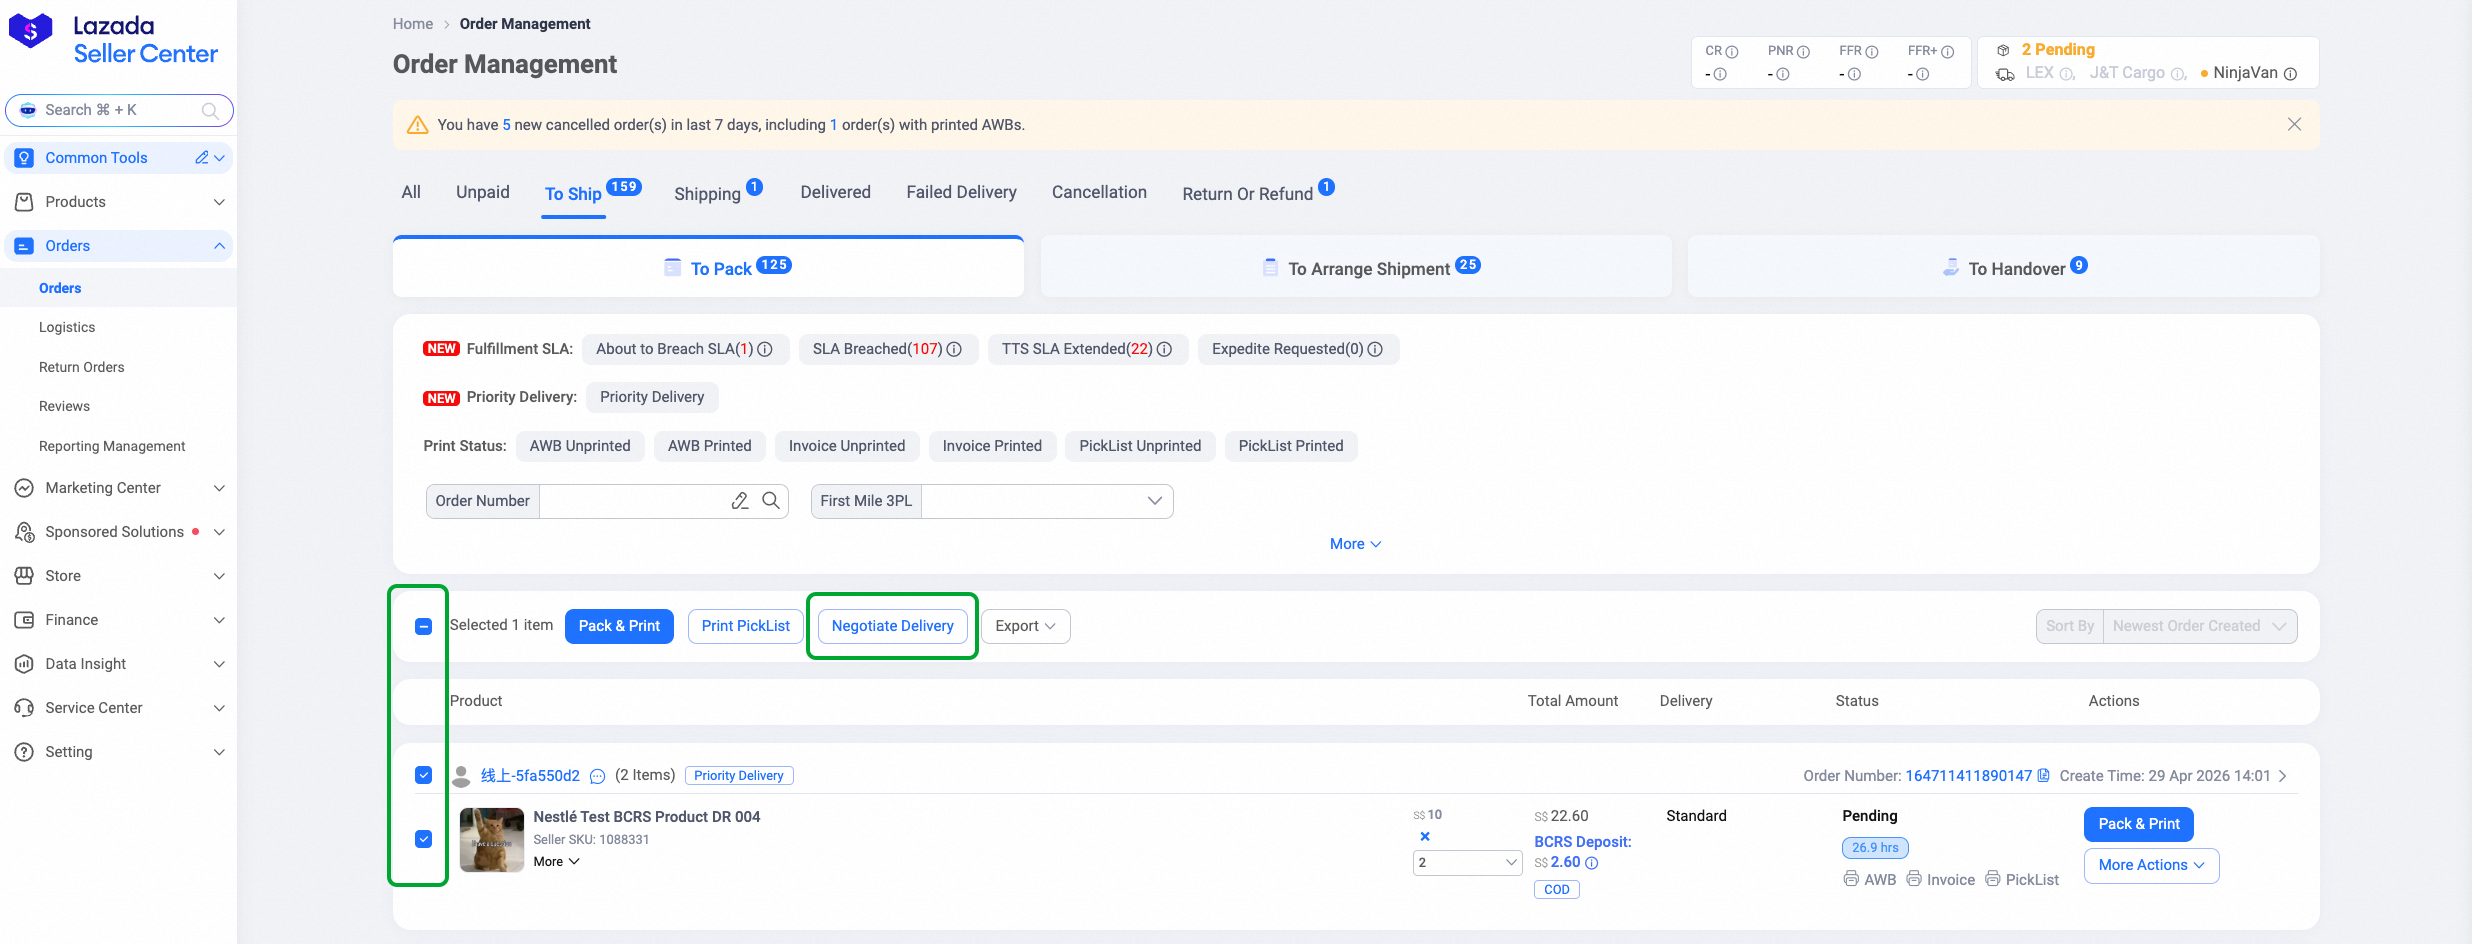This screenshot has height=944, width=2472.
Task: Toggle the Invoice Unprinted filter
Action: point(847,446)
